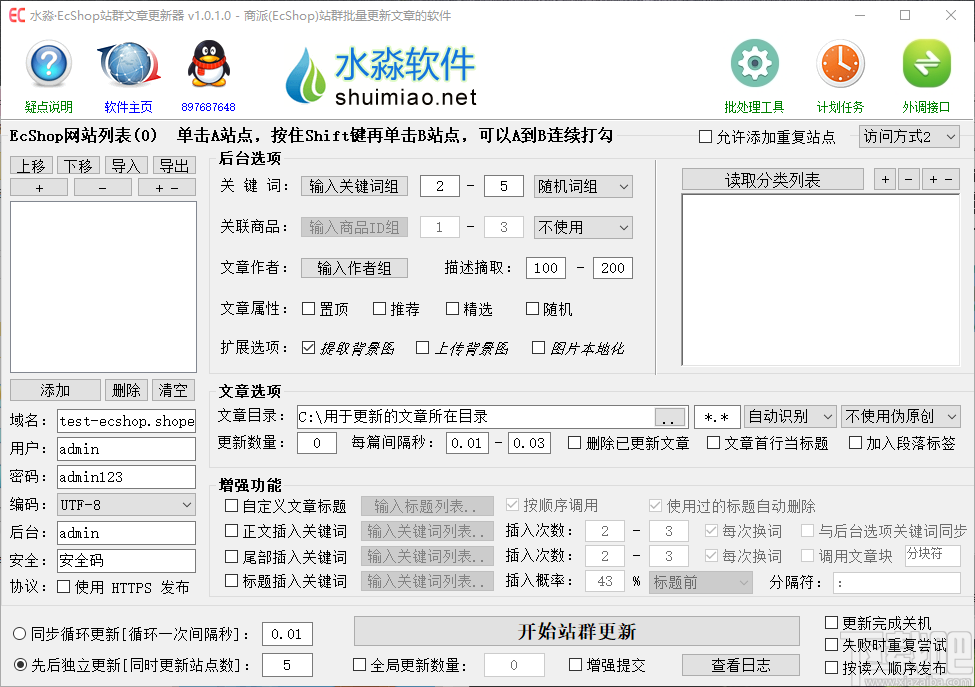
Task: Open the 批处理工具 gear icon
Action: pos(754,62)
